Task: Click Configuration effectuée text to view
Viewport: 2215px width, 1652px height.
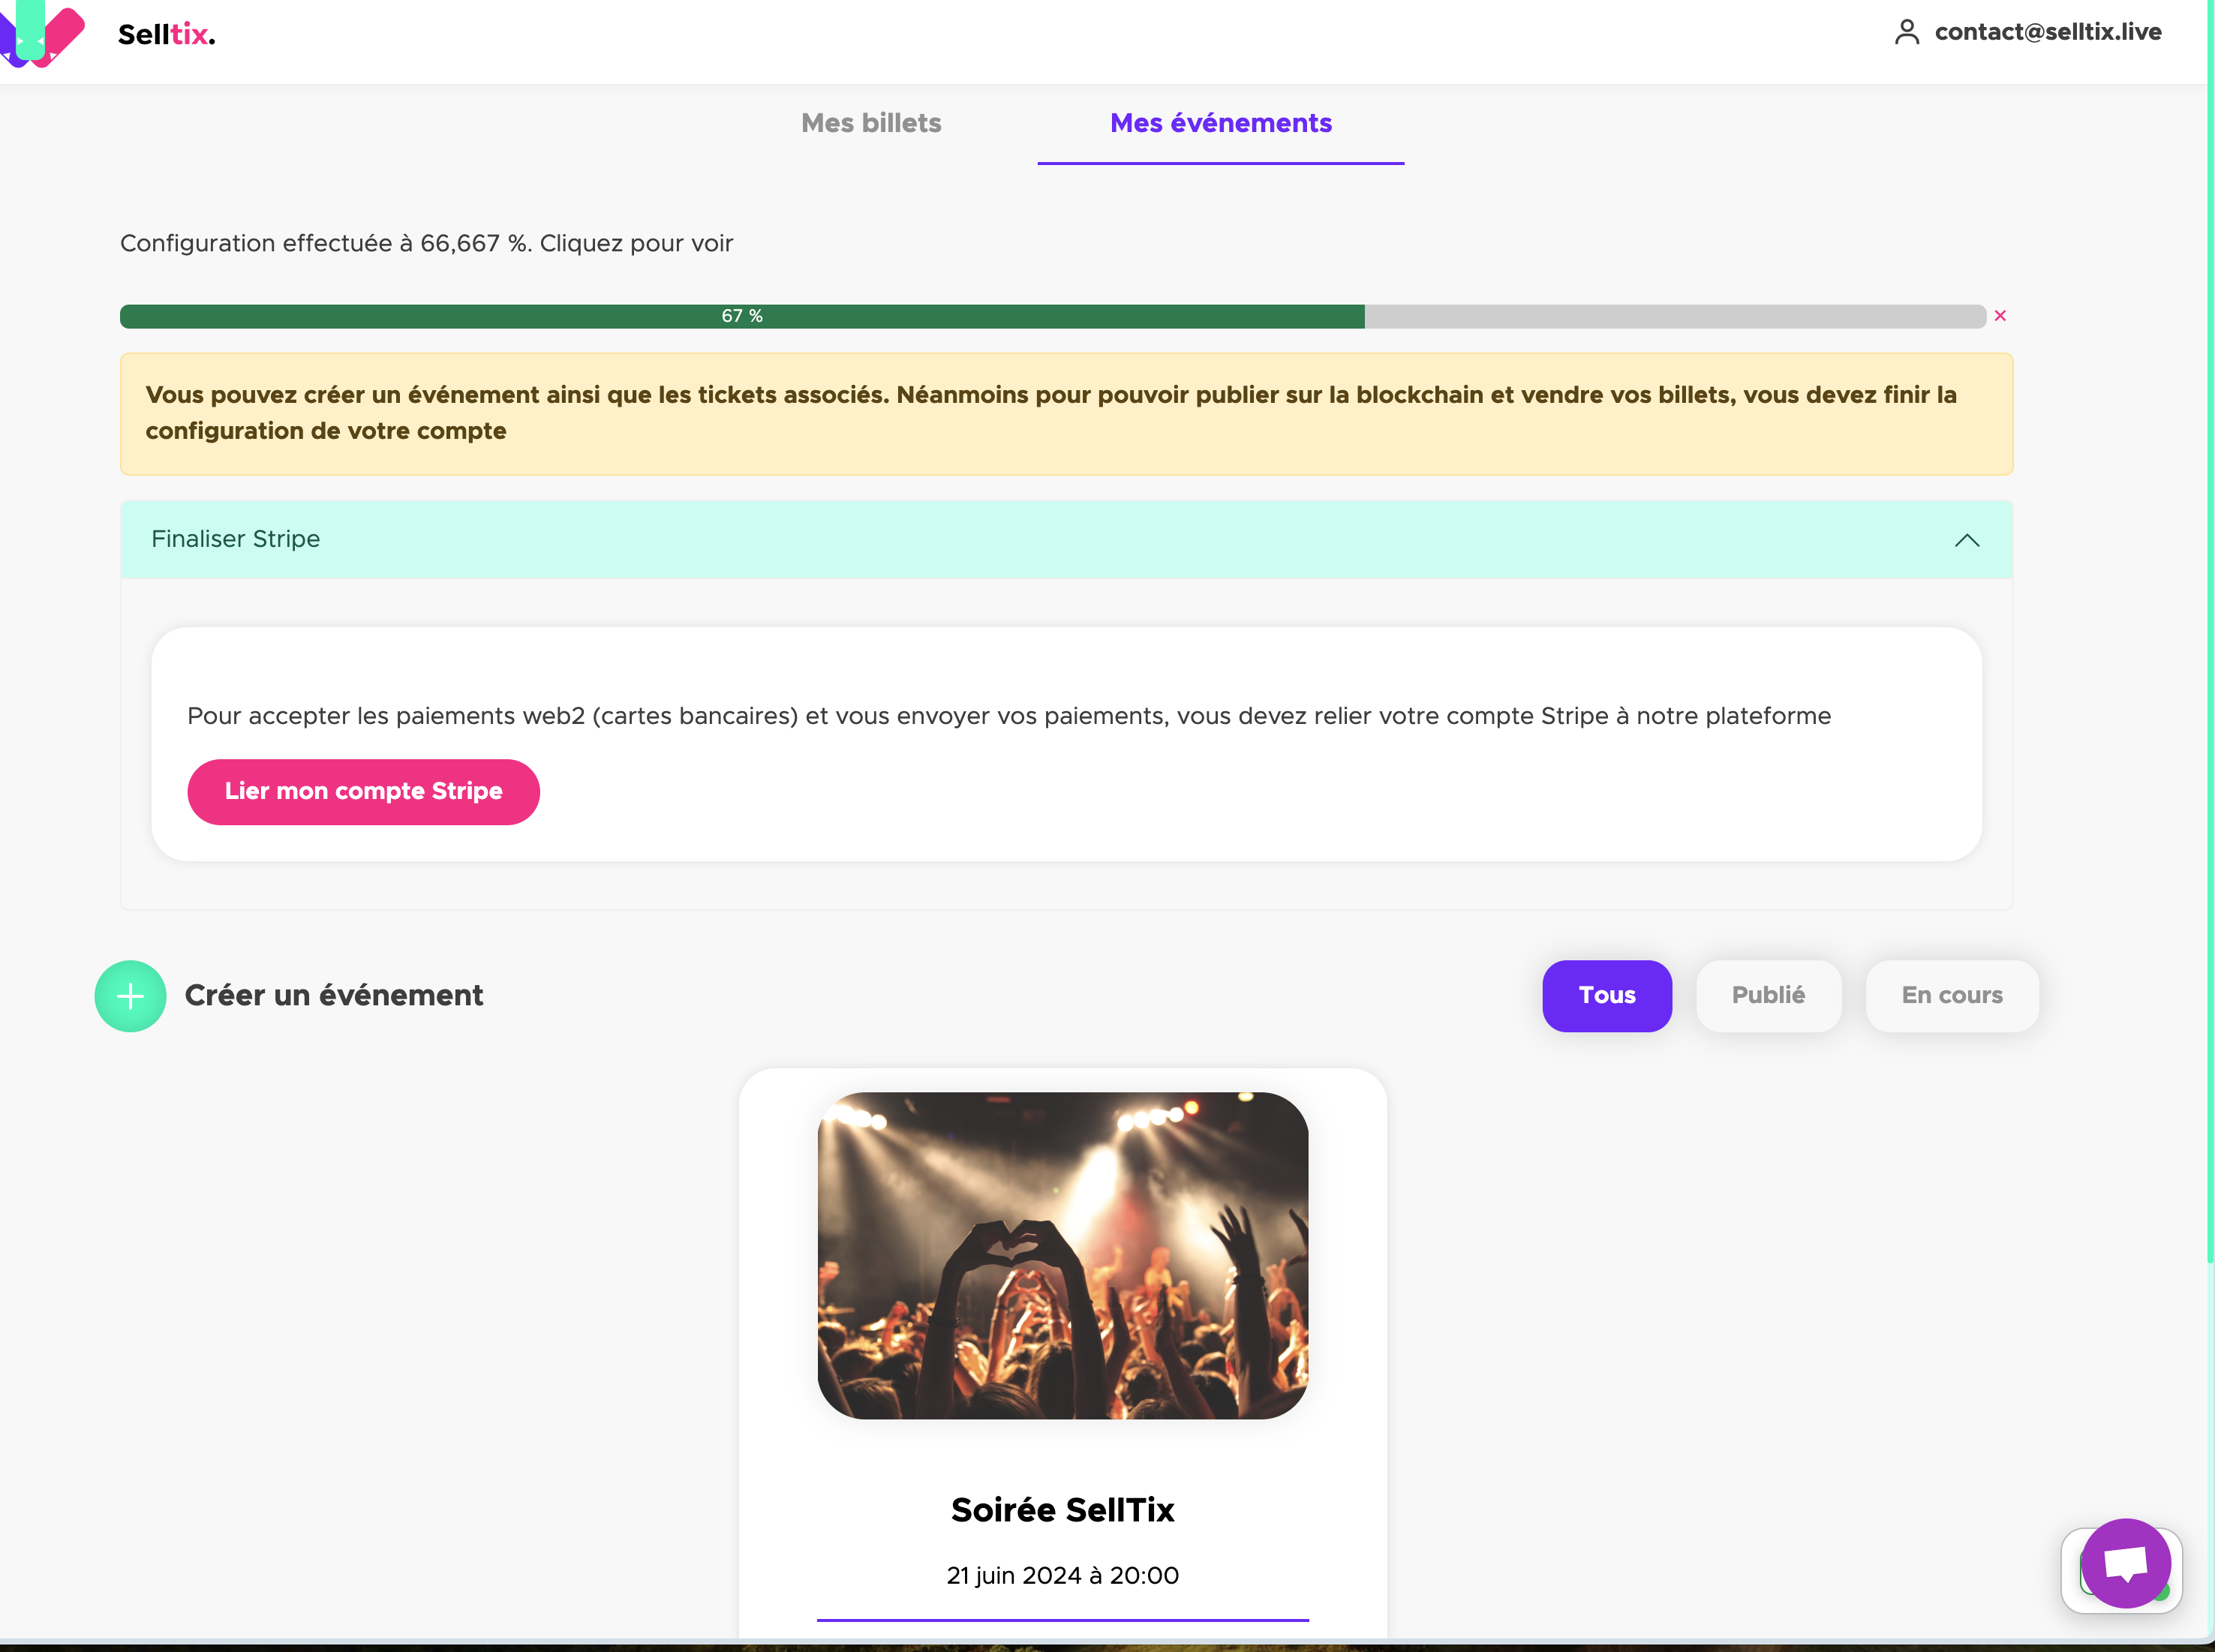Action: (426, 244)
